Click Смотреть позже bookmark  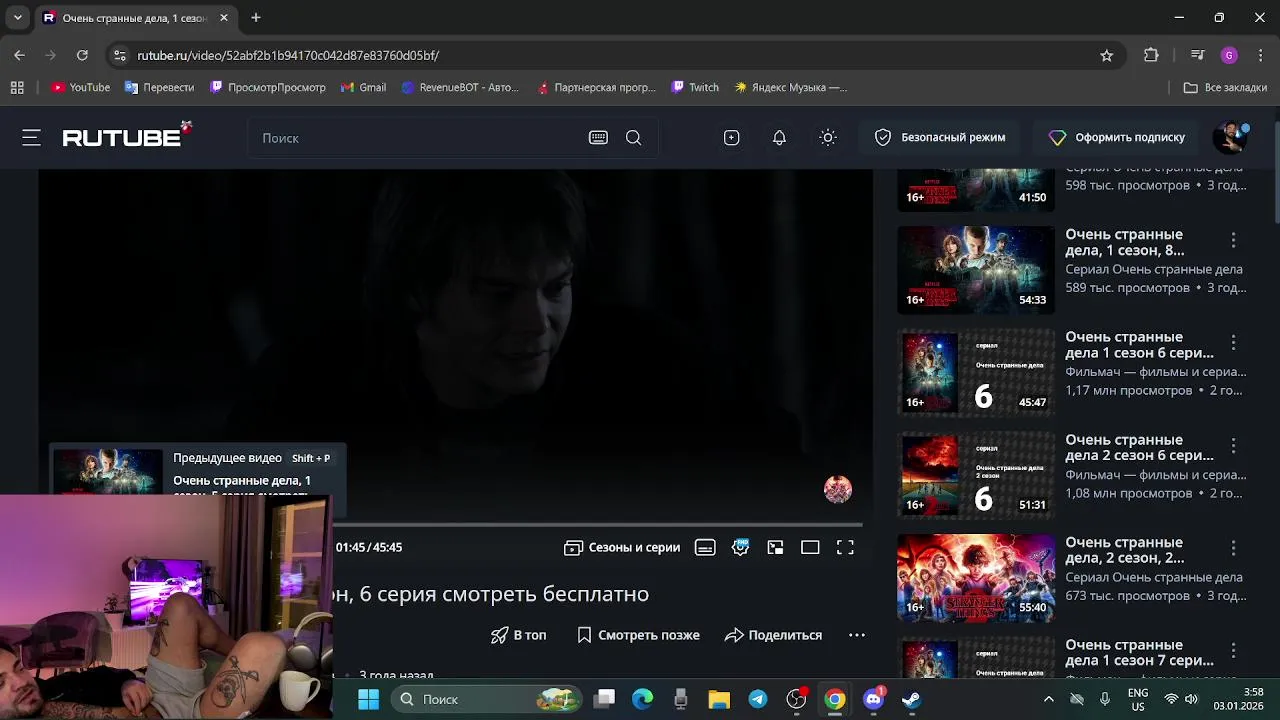click(638, 635)
